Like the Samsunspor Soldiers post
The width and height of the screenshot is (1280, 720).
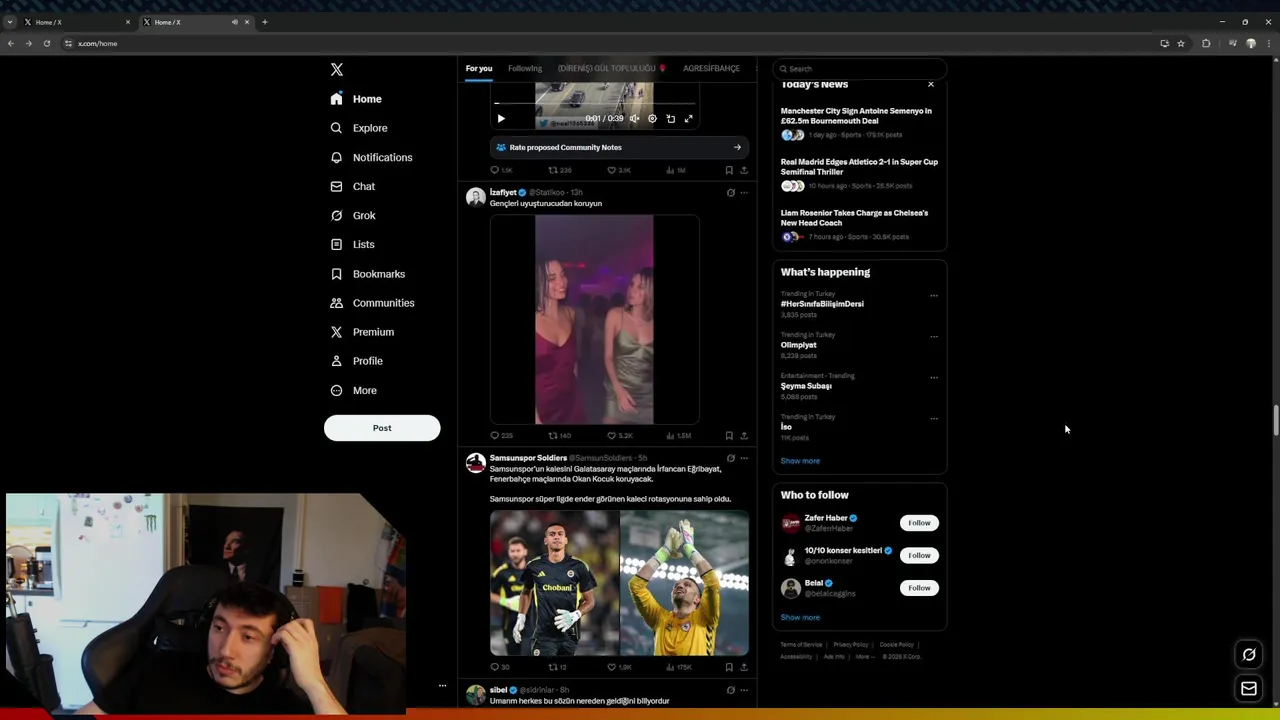[x=619, y=667]
